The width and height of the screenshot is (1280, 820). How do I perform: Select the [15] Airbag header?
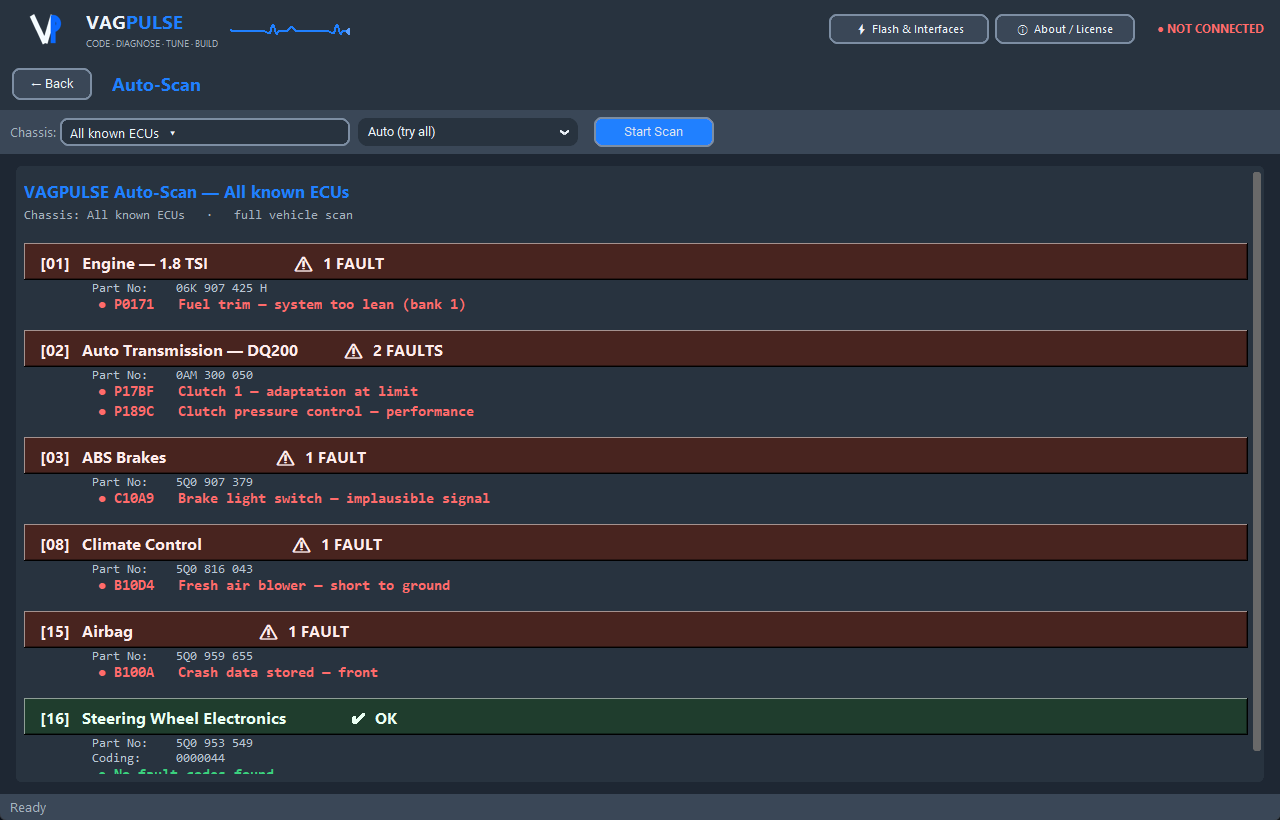[x=636, y=632]
